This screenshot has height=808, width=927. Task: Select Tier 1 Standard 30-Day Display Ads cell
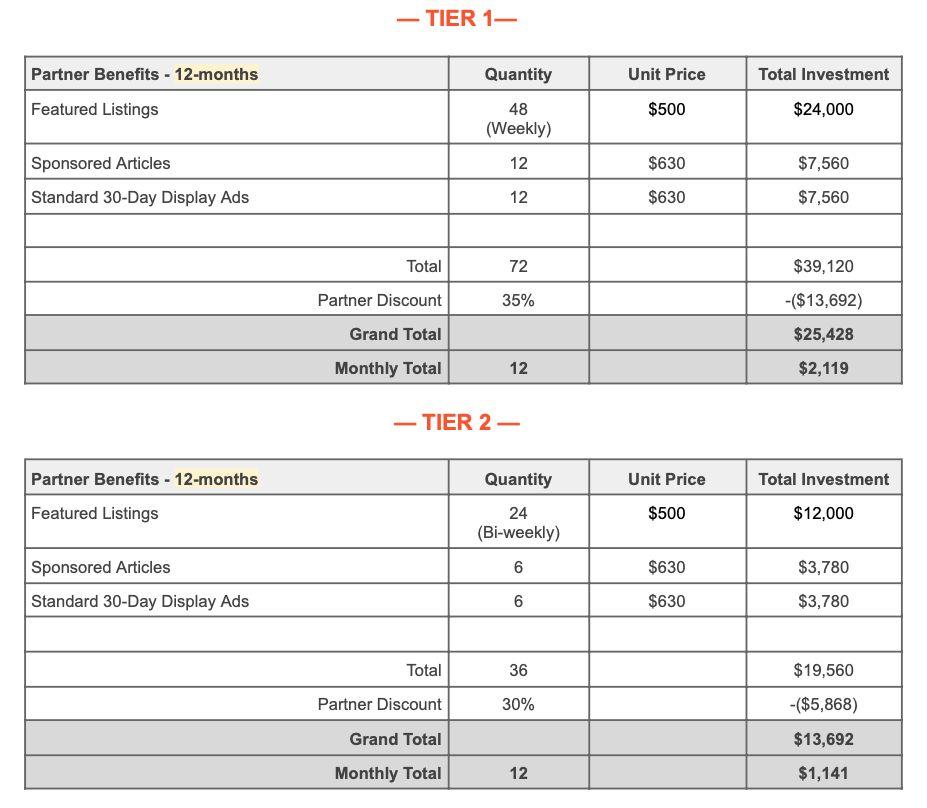click(x=236, y=197)
